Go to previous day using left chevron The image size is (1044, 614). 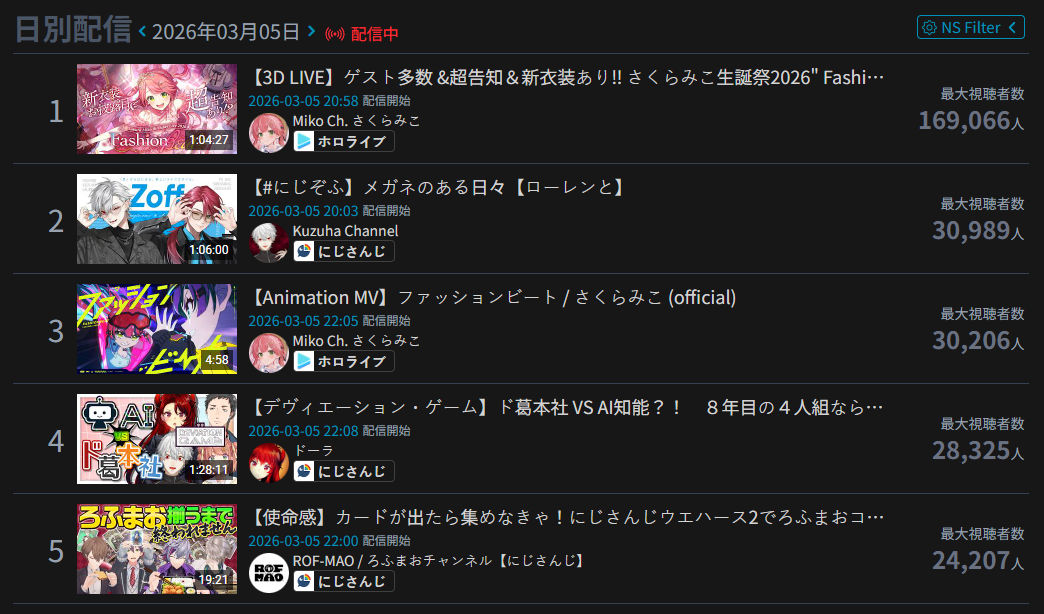click(142, 31)
